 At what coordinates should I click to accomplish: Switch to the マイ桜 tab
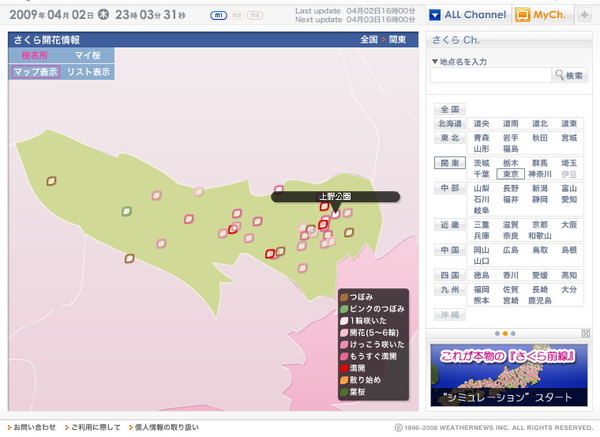point(88,55)
